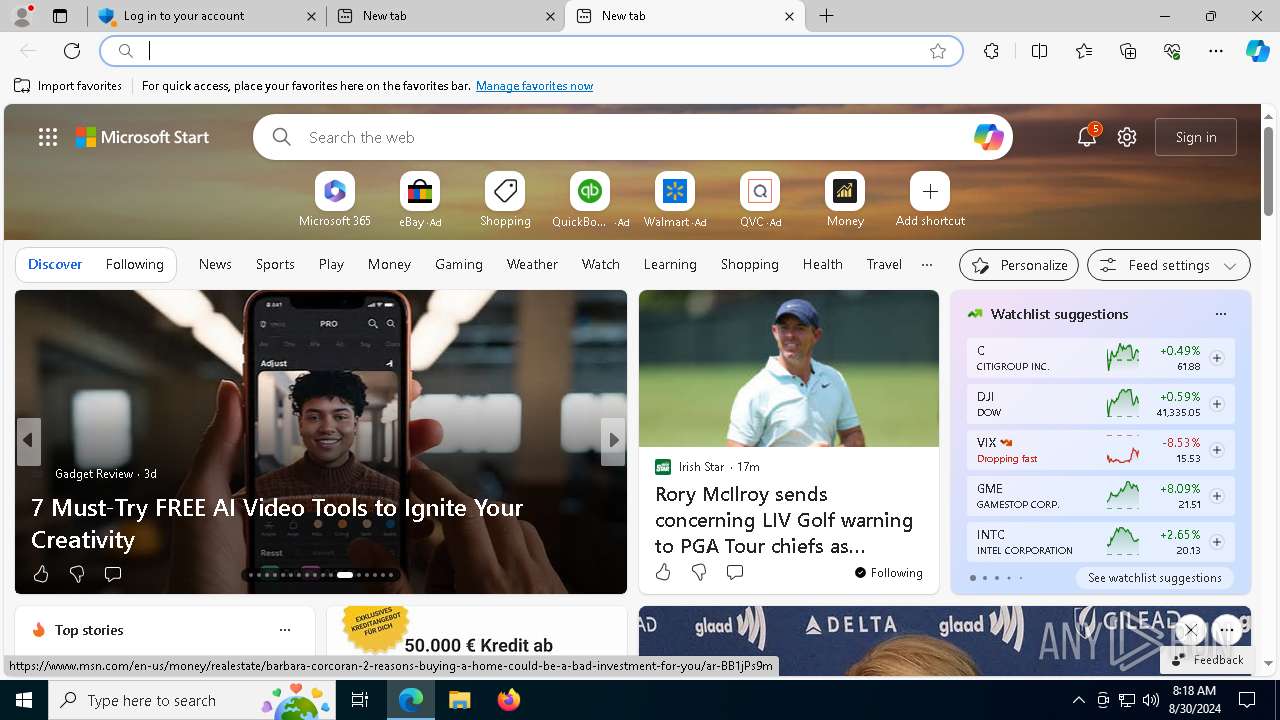Open File Explorer from taskbar
Screen dimensions: 1280x720
[459, 700]
